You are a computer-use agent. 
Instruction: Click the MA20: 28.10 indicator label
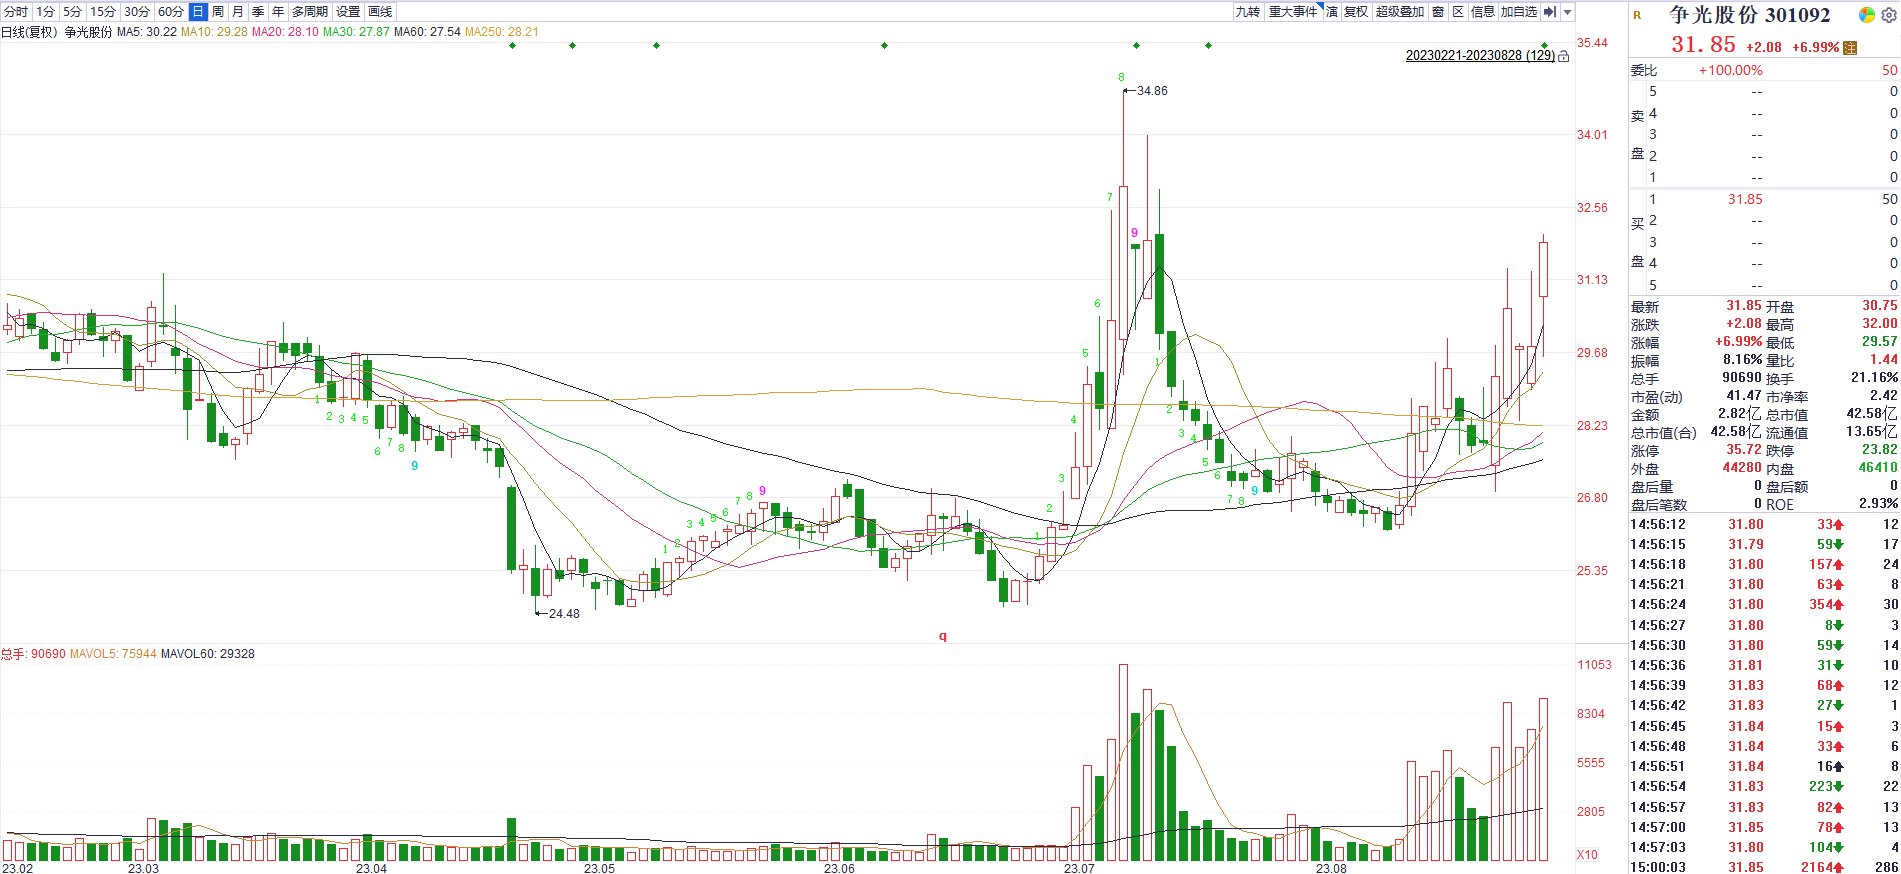(x=285, y=32)
